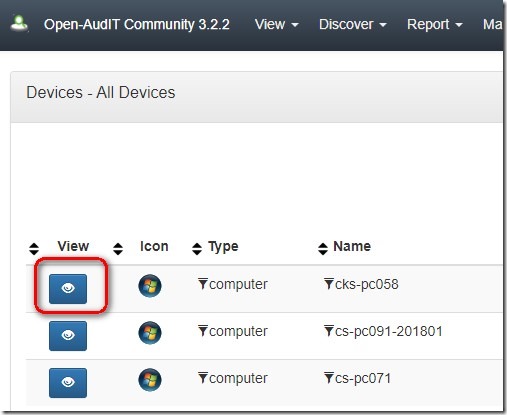Image resolution: width=507 pixels, height=415 pixels.
Task: Filter by type computer in first row
Action: (203, 284)
